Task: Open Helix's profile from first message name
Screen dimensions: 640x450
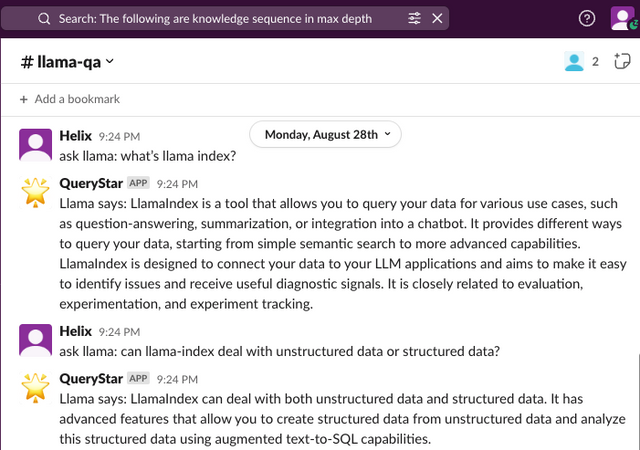Action: point(76,135)
